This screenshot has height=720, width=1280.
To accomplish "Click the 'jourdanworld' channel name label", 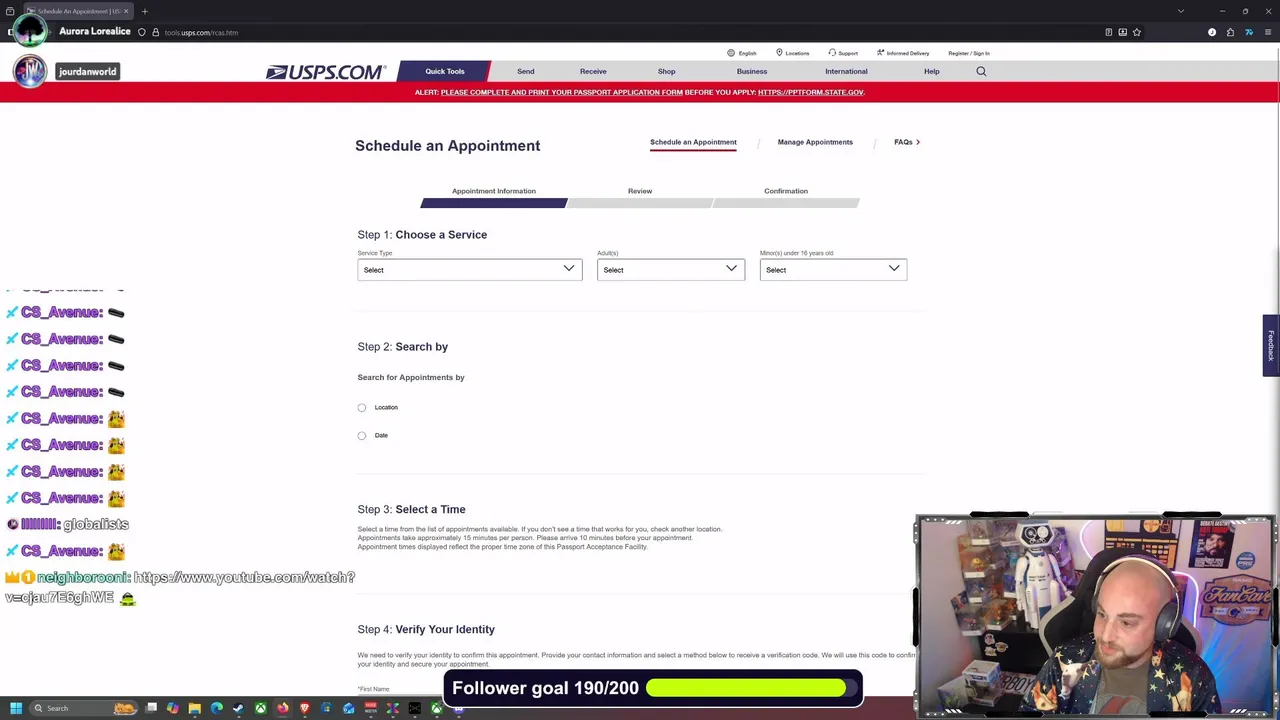I will click(x=87, y=71).
